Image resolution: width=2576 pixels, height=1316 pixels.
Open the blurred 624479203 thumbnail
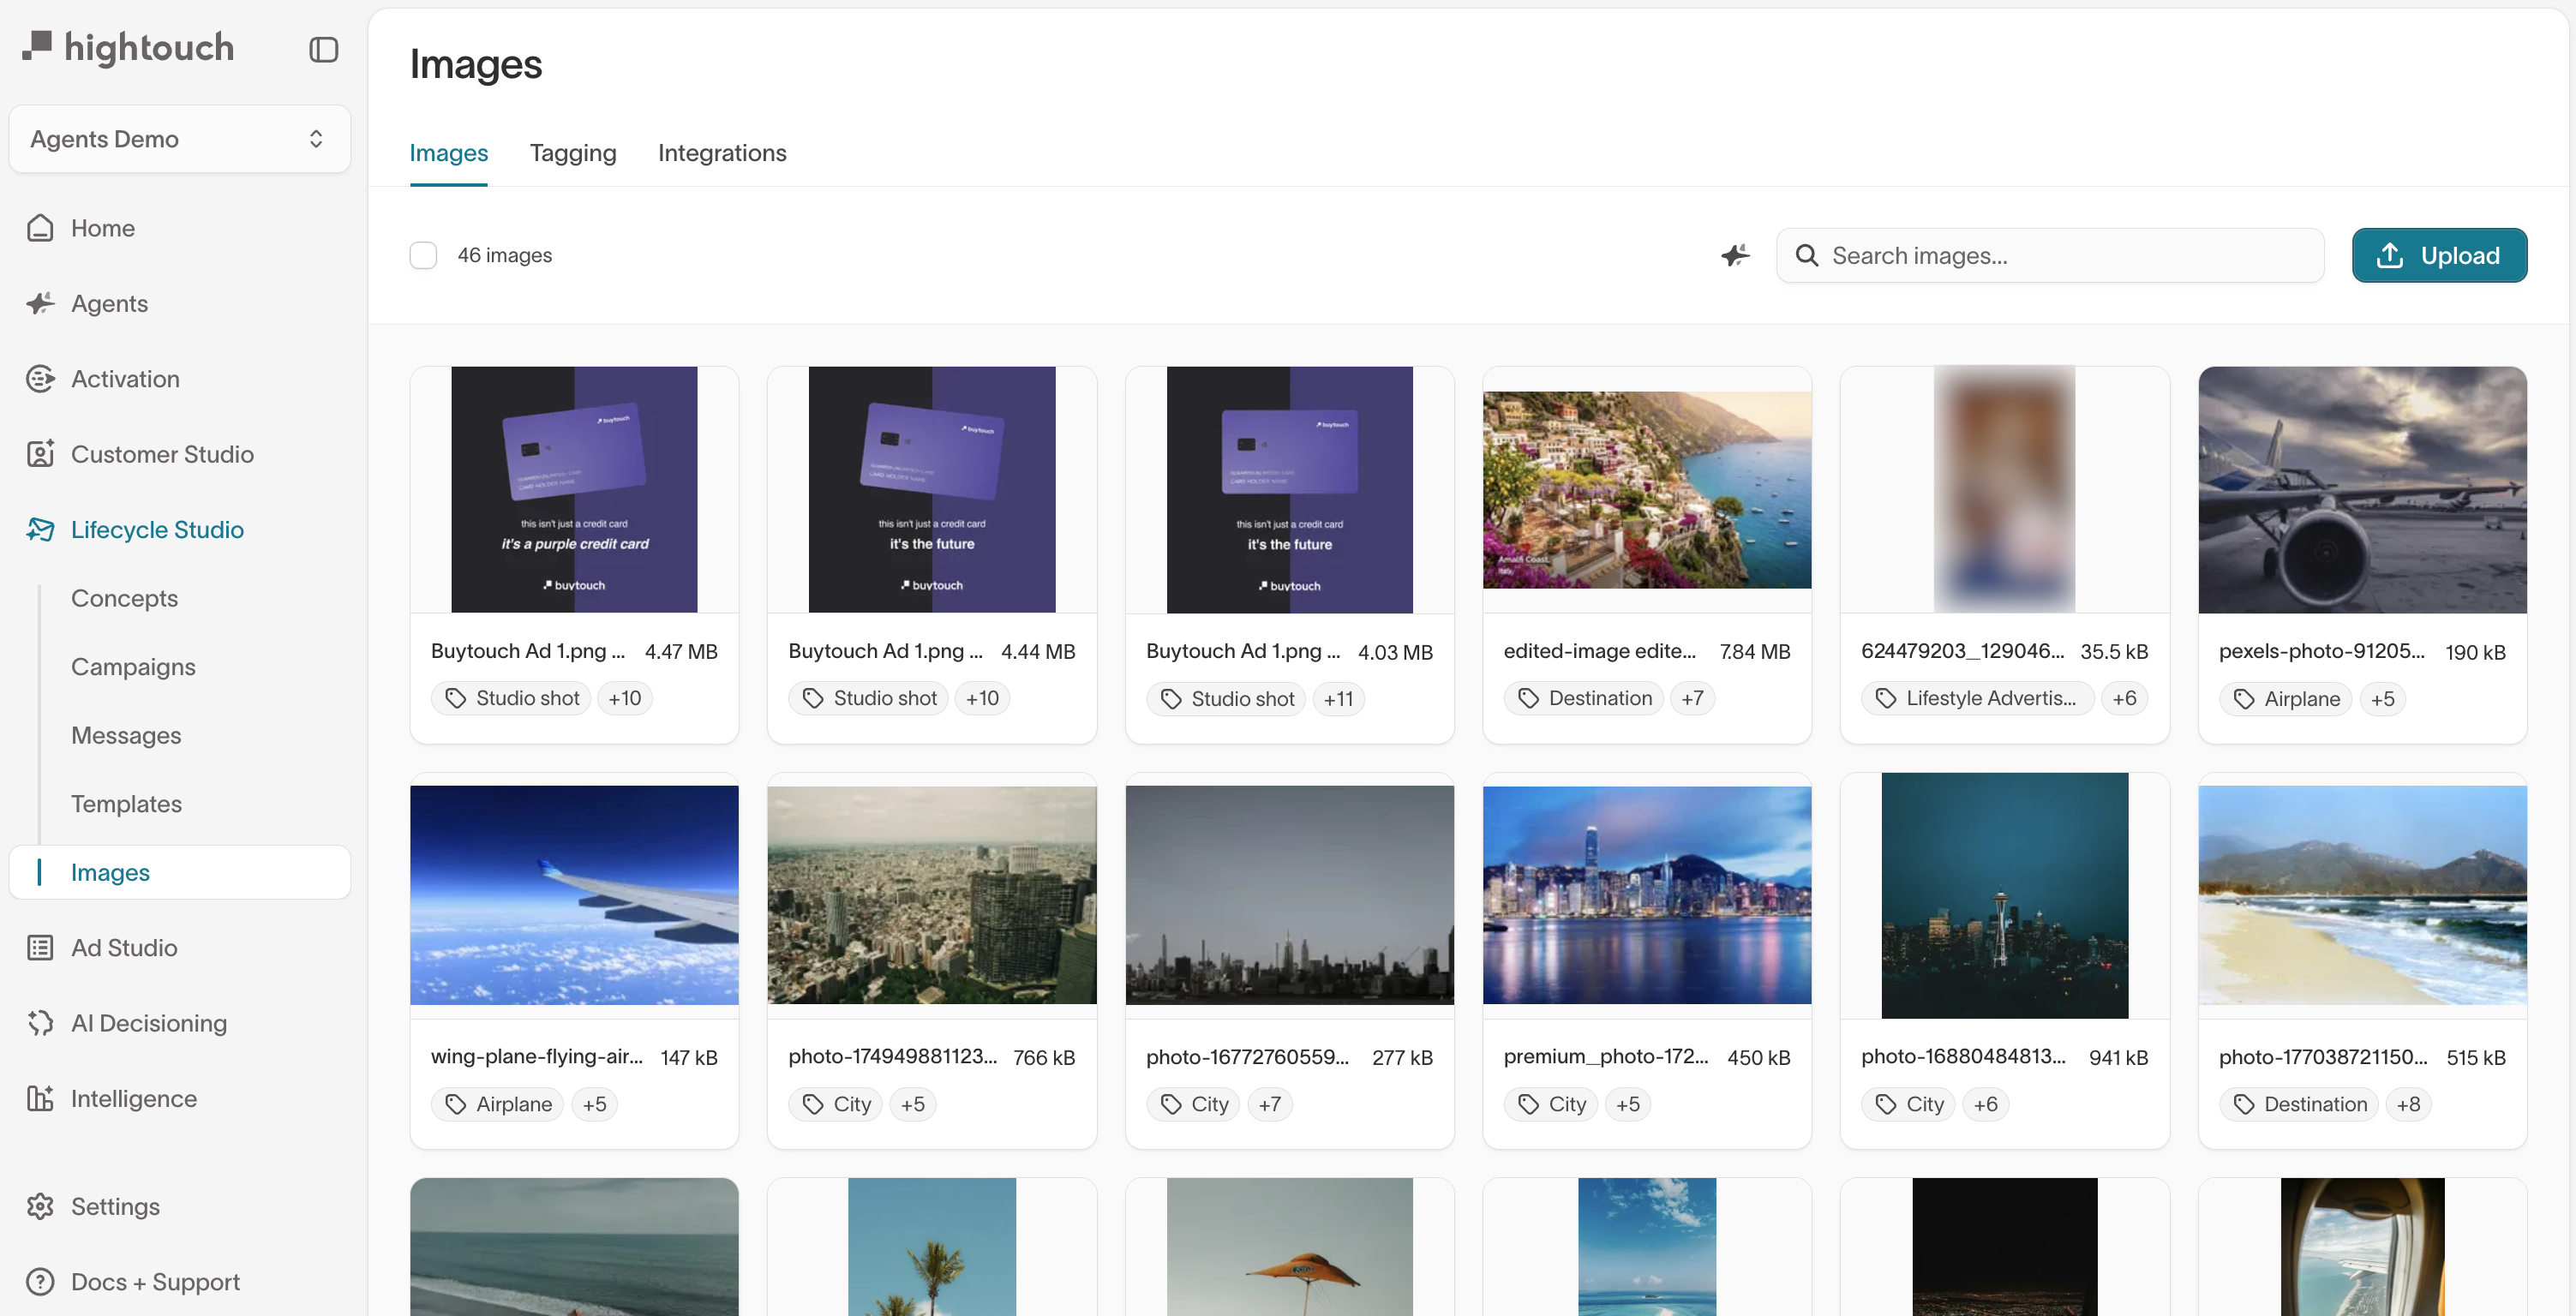[x=2004, y=489]
